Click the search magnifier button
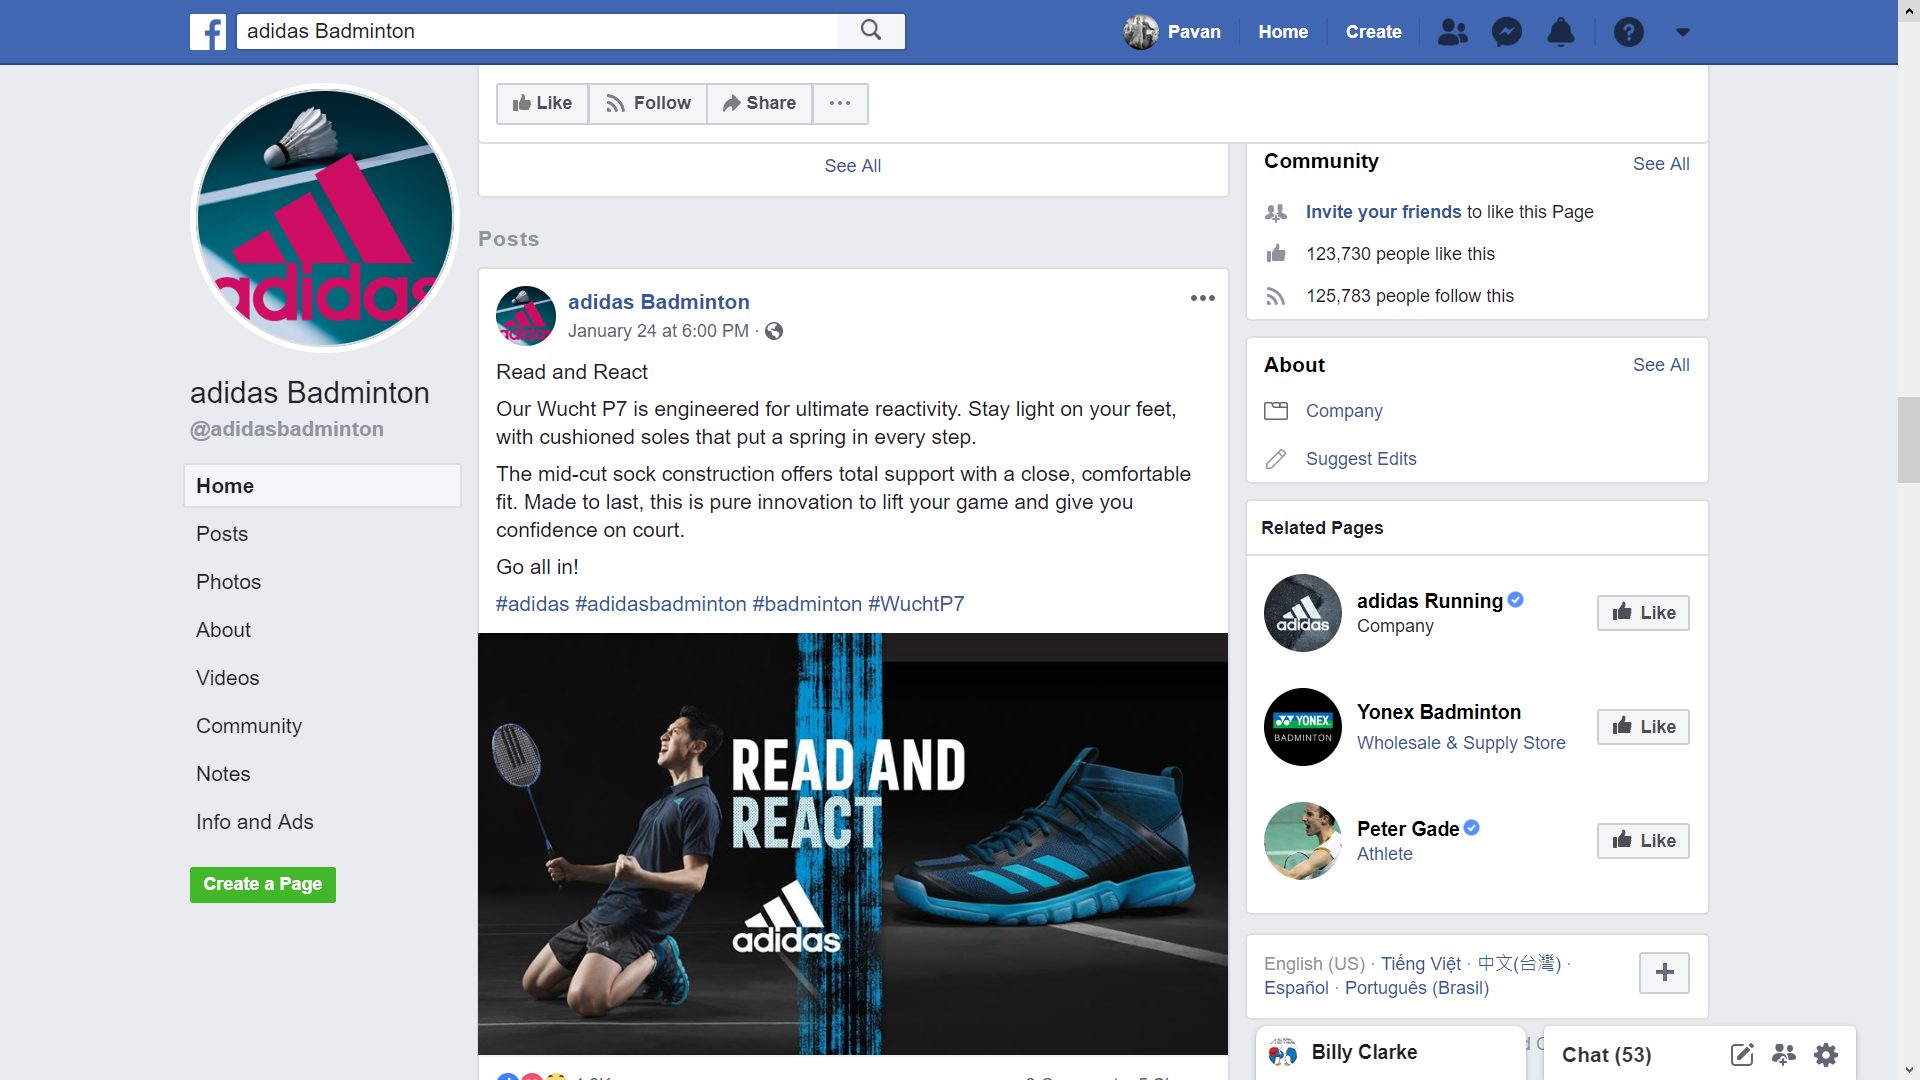The width and height of the screenshot is (1920, 1080). click(871, 31)
